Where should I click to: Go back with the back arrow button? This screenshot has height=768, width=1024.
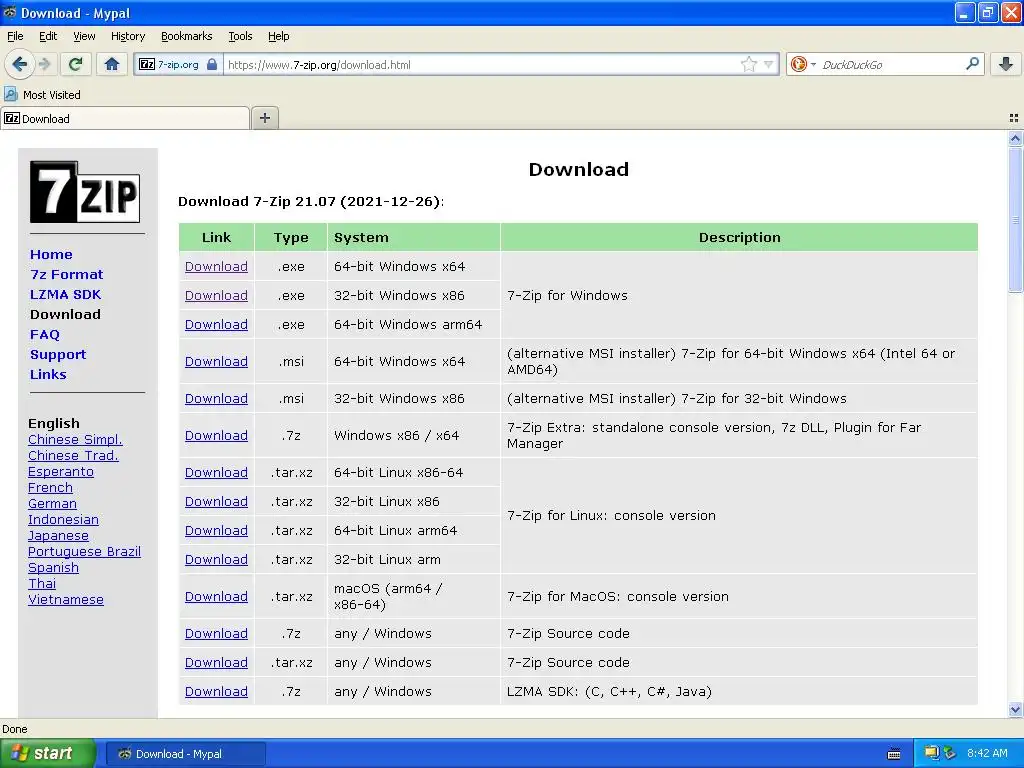click(x=19, y=64)
